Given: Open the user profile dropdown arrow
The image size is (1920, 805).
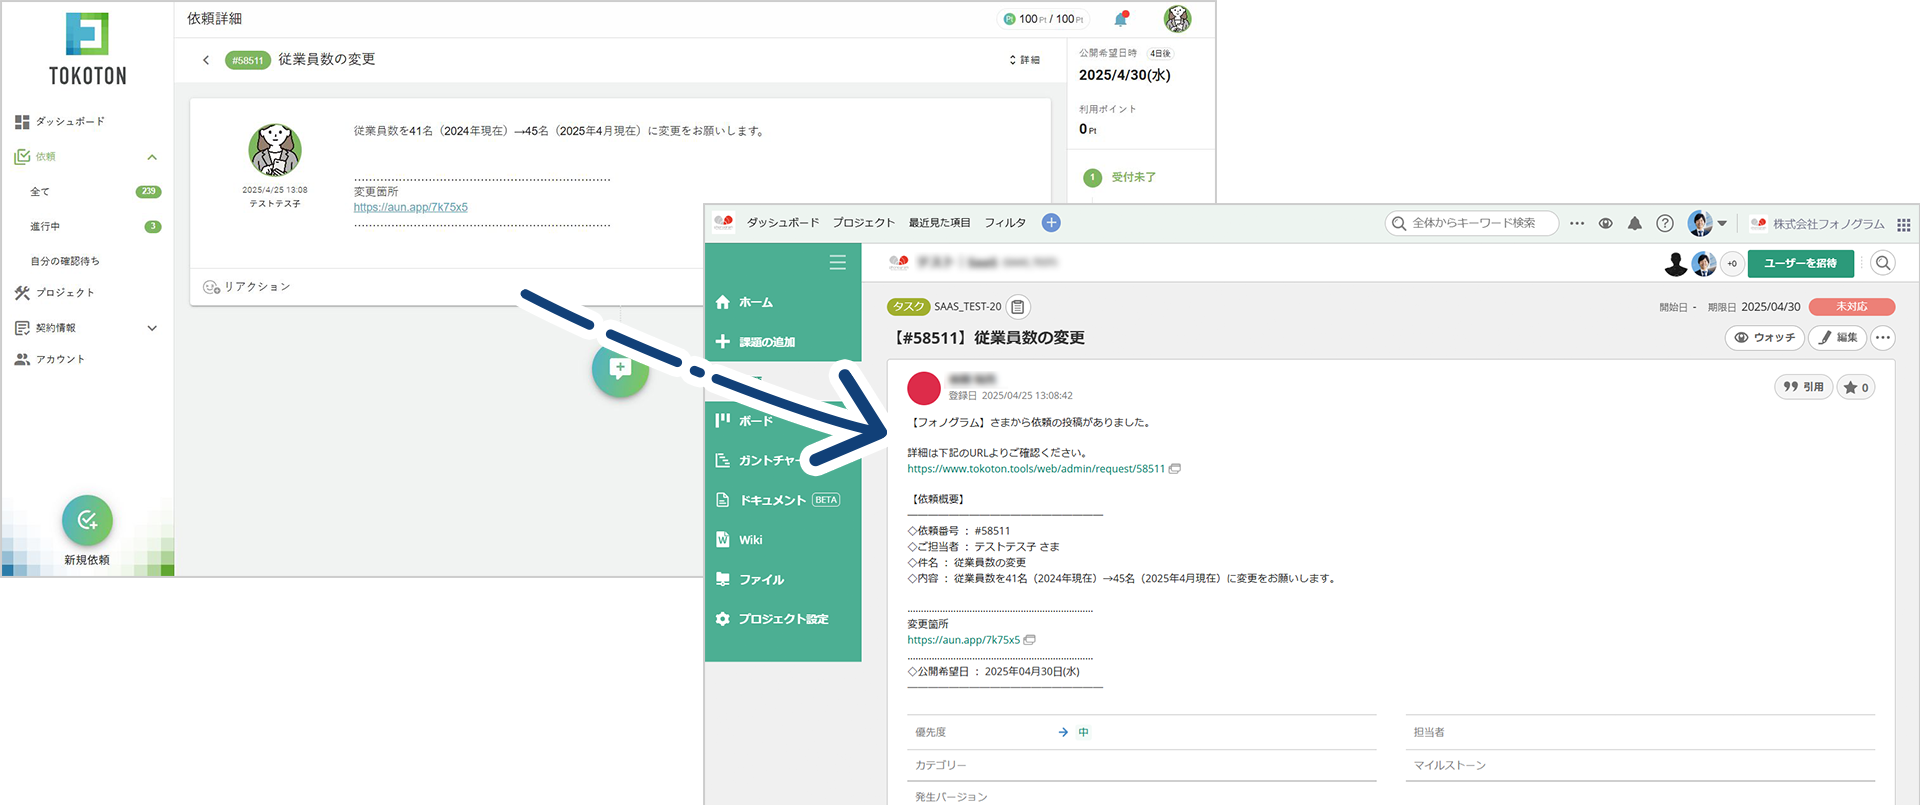Looking at the screenshot, I should (1722, 224).
